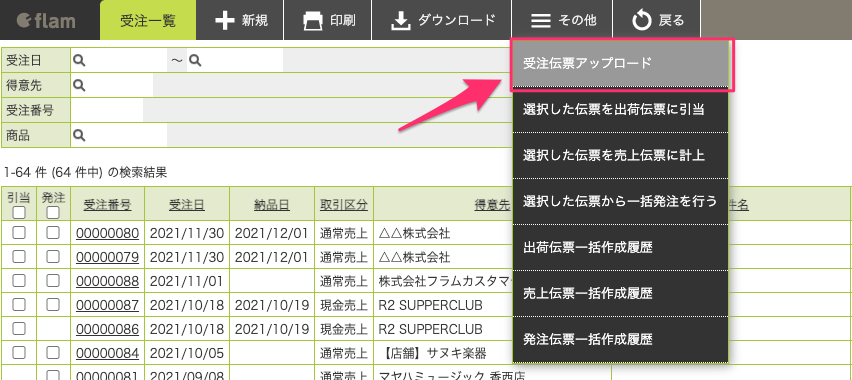Check 引当 box for order 00000079
852x380 pixels.
point(19,256)
